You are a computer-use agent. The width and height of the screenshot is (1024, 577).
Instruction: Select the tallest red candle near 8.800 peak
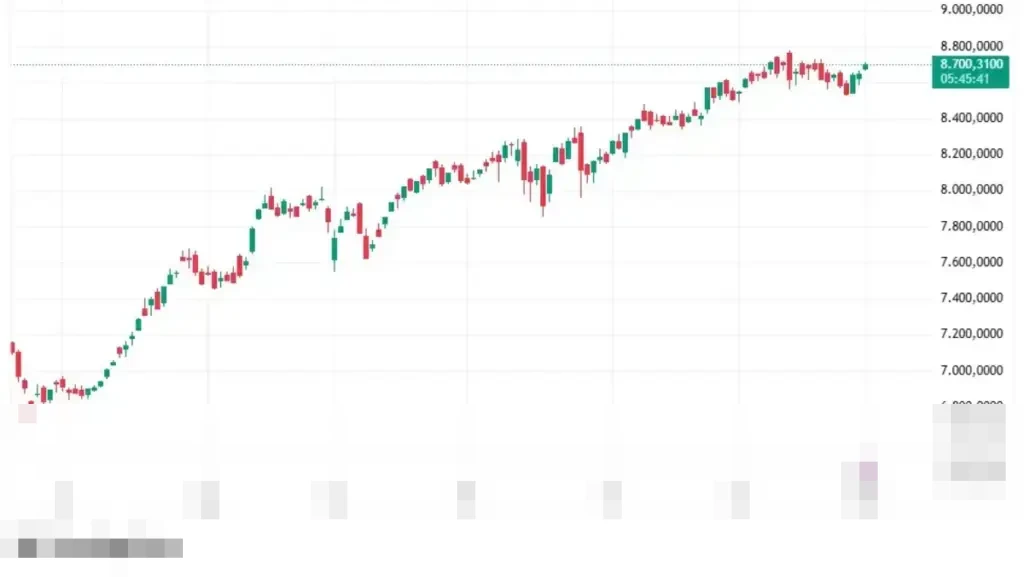point(789,67)
